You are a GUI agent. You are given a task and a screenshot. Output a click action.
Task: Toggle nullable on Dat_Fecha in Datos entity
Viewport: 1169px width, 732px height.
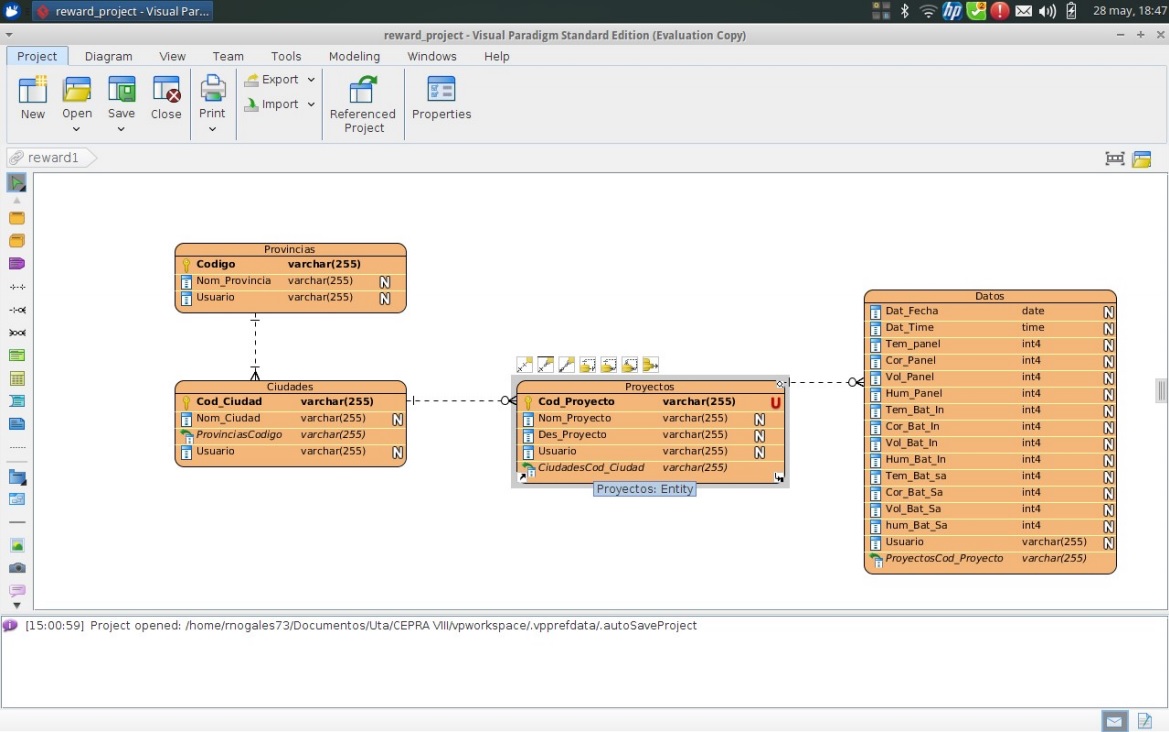[x=1106, y=311]
